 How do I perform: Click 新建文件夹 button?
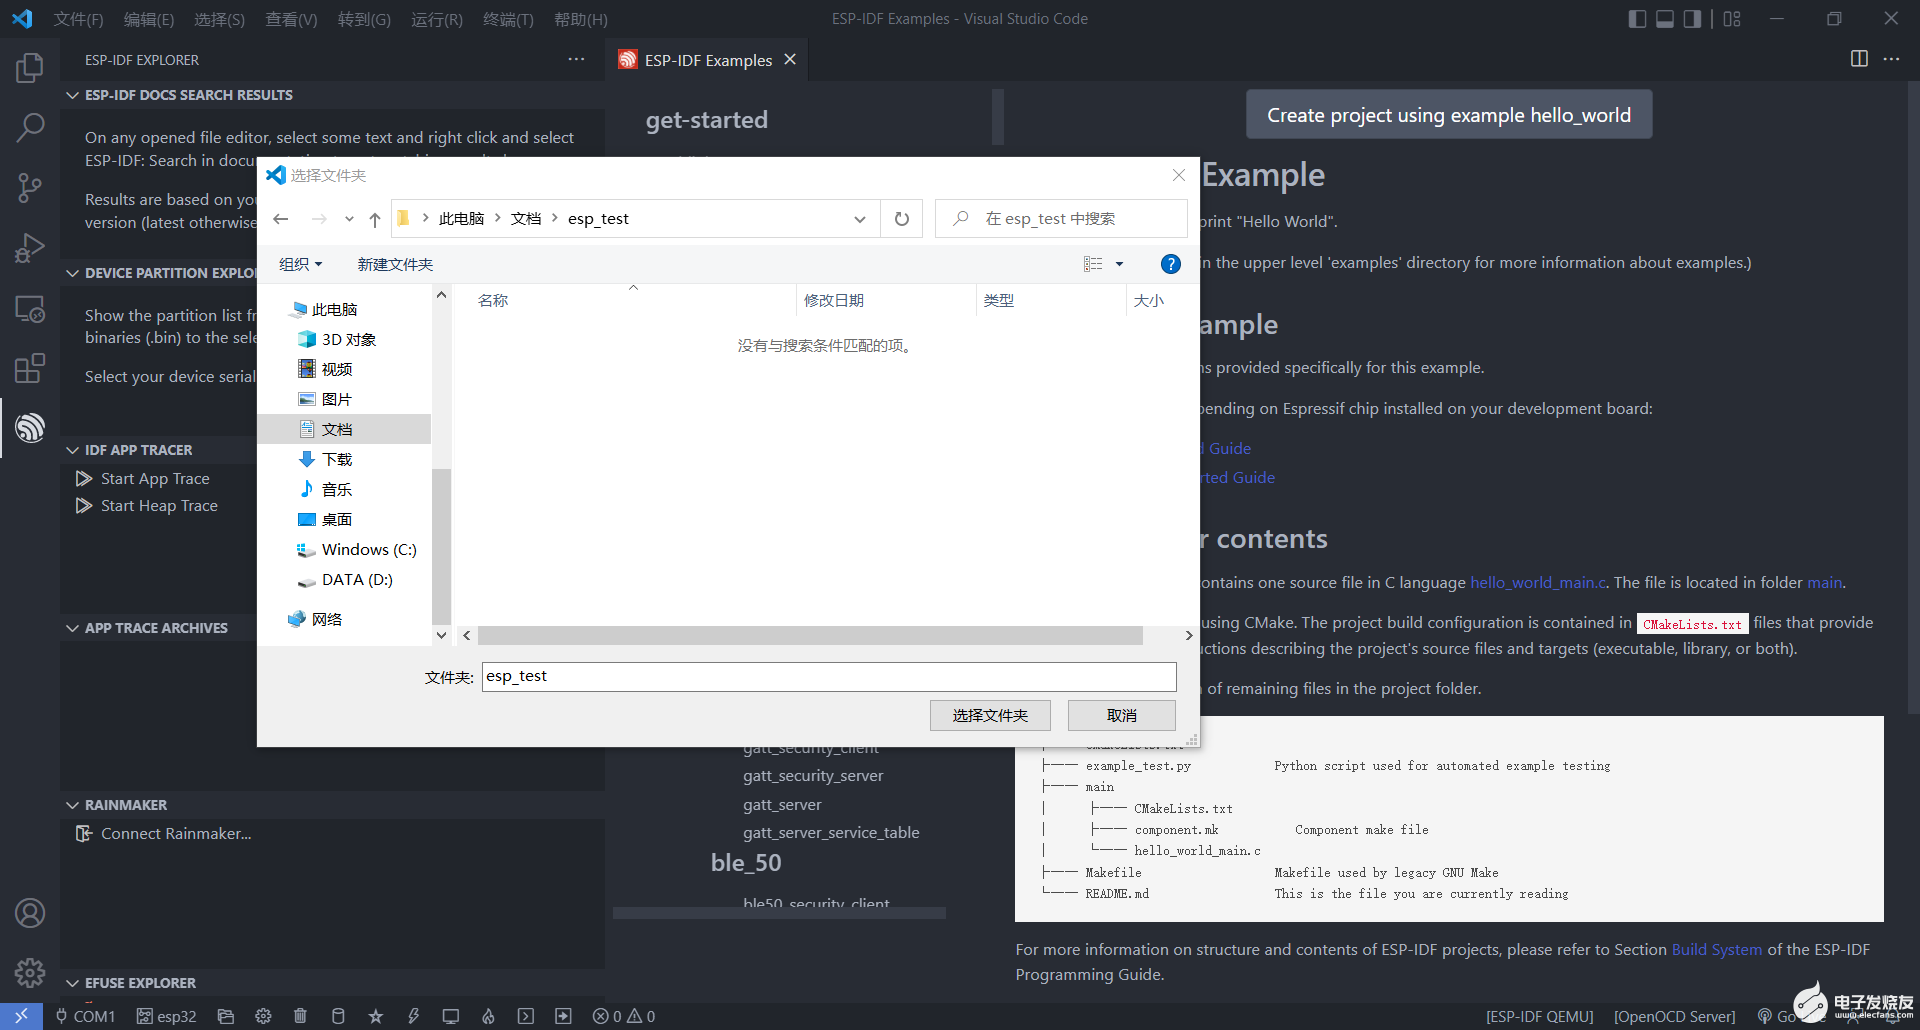click(395, 264)
